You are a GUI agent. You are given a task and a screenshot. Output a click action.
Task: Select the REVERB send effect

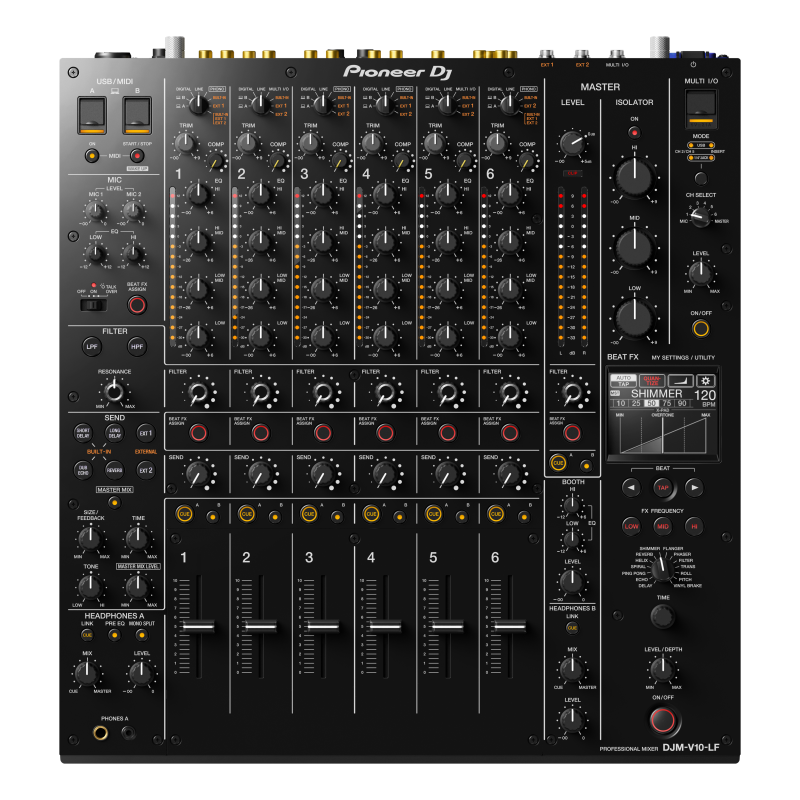pyautogui.click(x=114, y=470)
